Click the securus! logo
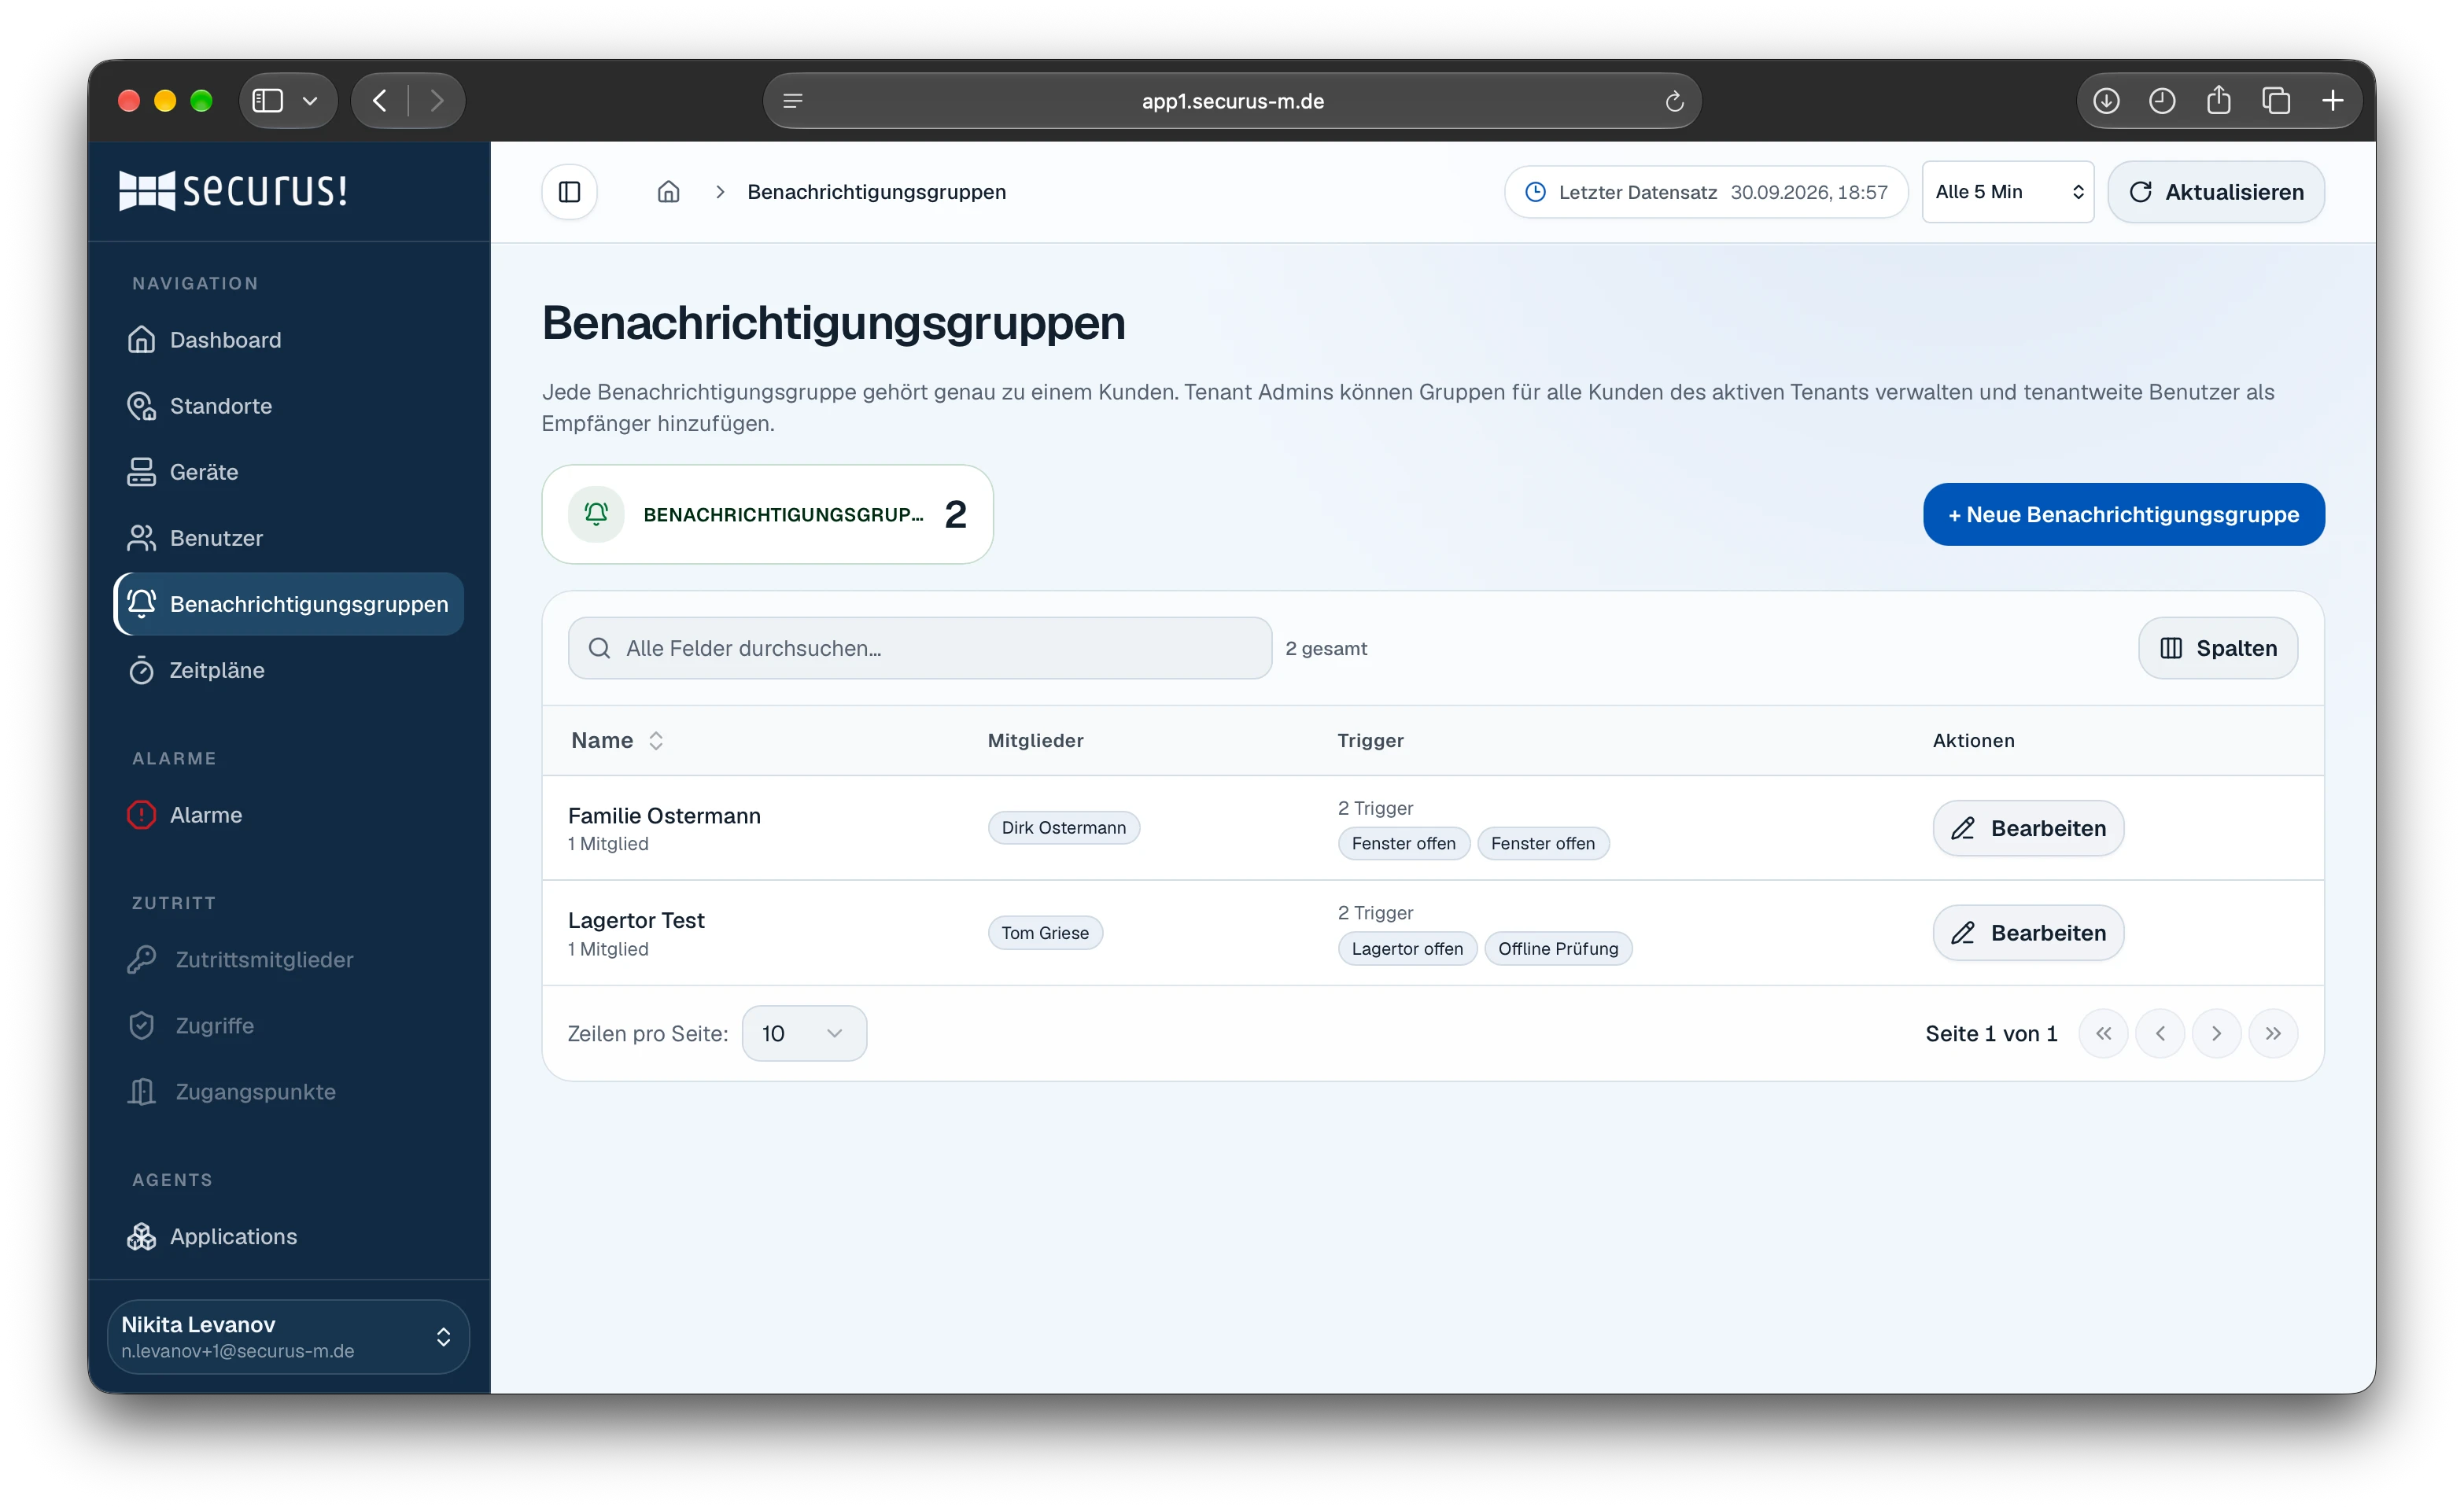2464x1510 pixels. pos(233,190)
